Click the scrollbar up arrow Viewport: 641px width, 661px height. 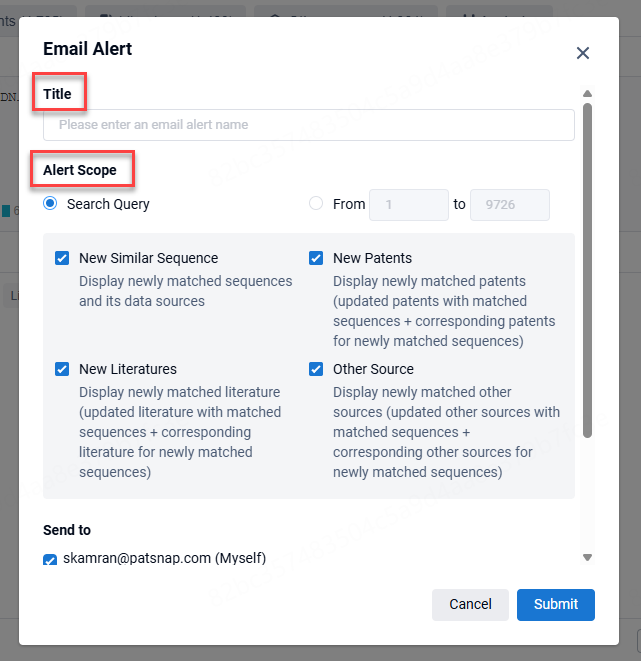point(587,95)
